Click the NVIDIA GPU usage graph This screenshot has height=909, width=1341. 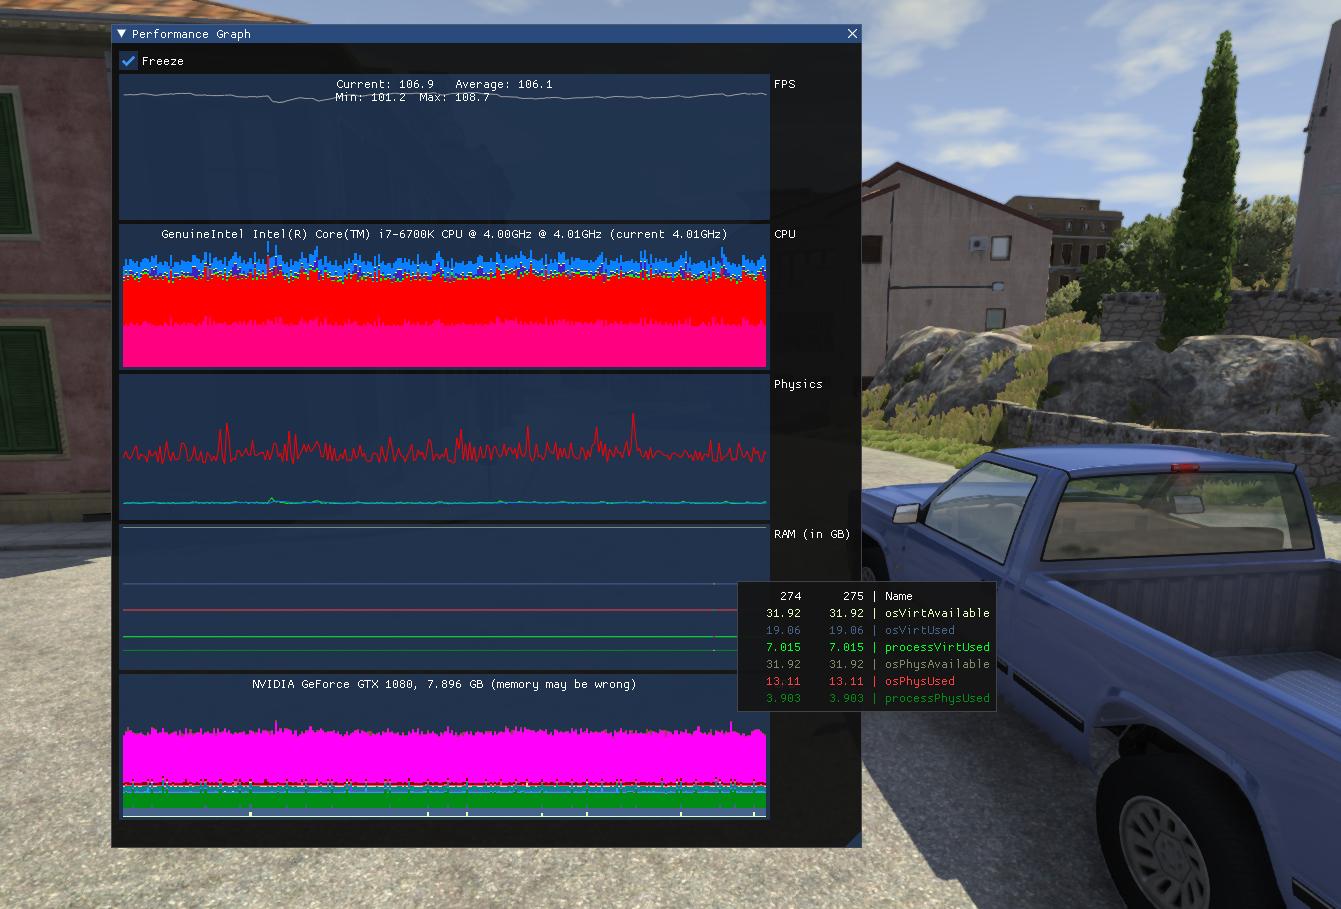[444, 747]
